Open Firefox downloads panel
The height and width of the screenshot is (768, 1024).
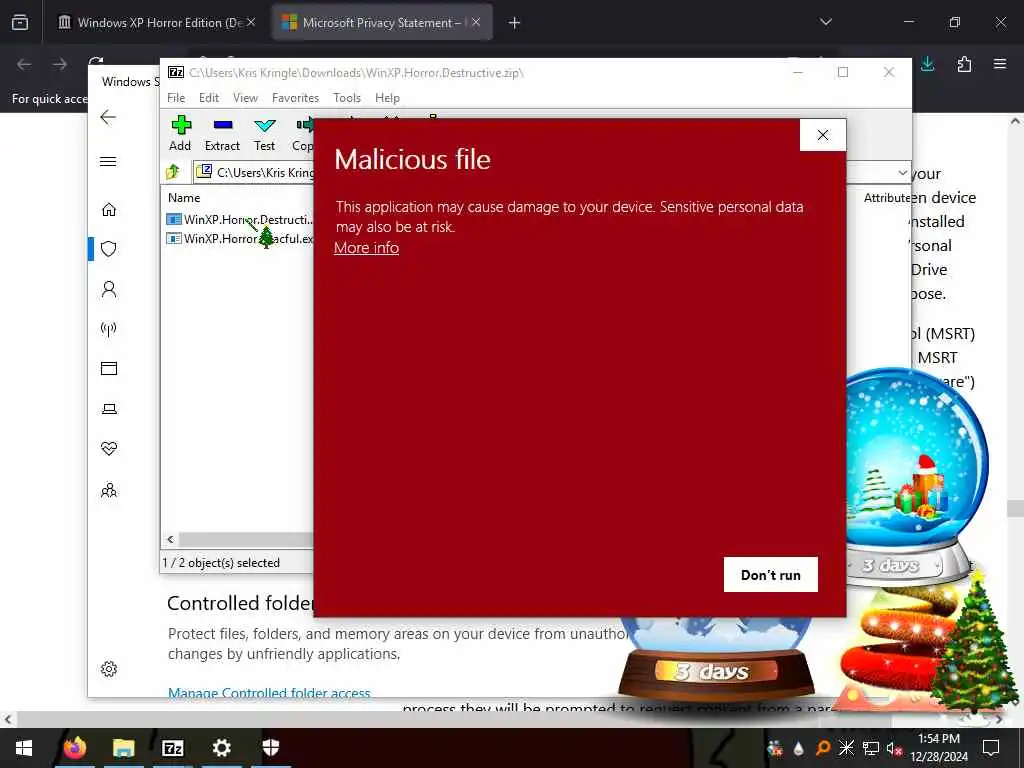[x=927, y=64]
